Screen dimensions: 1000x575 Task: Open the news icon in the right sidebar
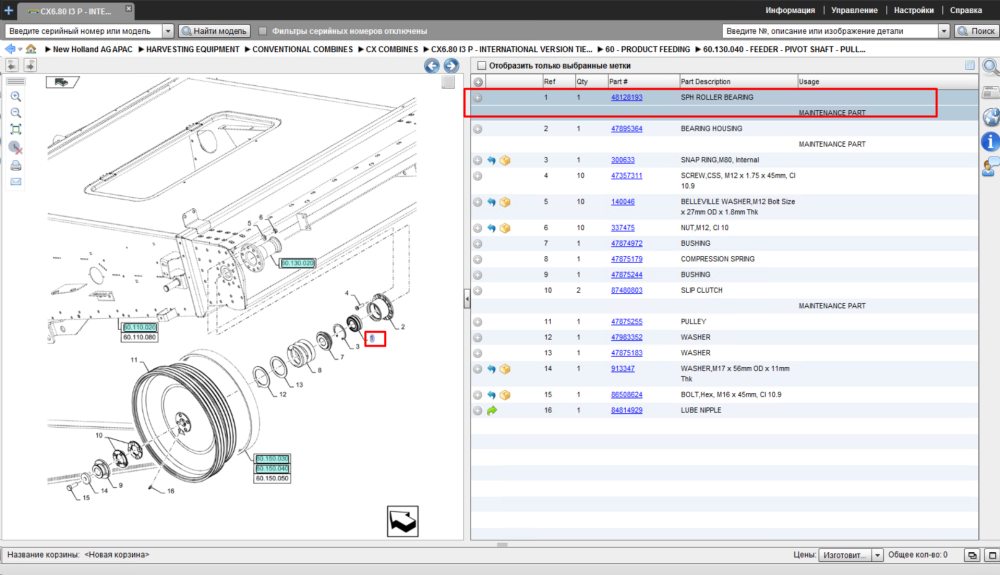coord(990,93)
